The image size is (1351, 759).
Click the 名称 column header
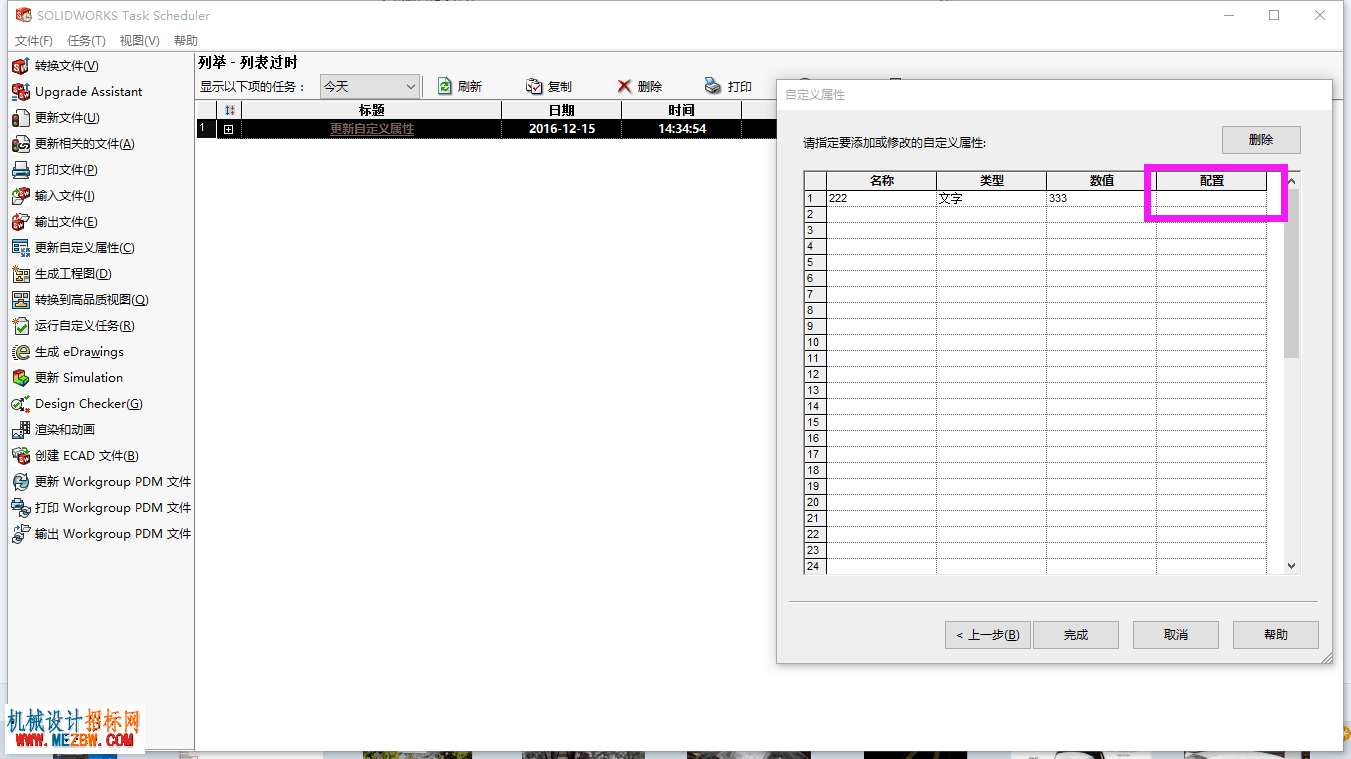[x=881, y=181]
